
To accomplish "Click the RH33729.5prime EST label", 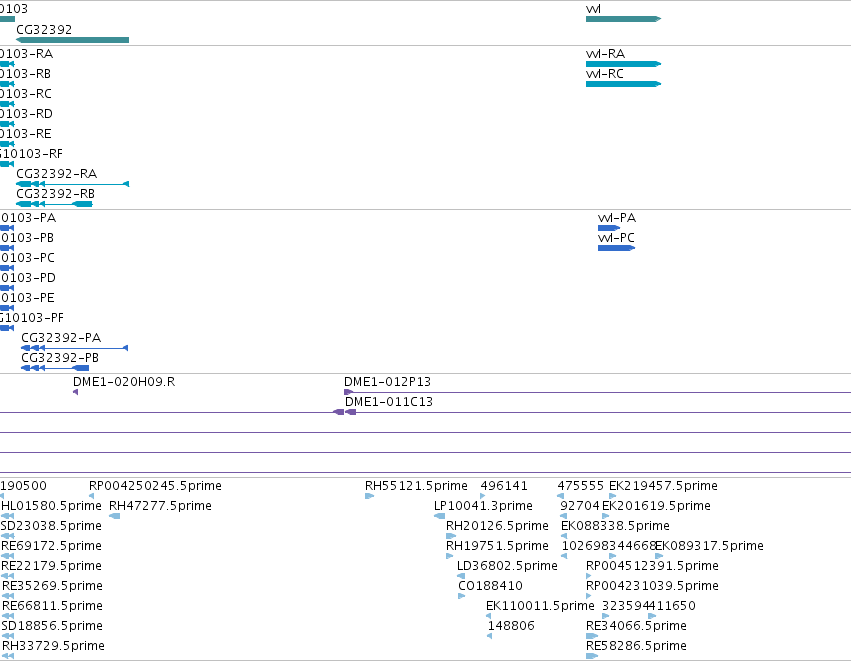I will 54,646.
